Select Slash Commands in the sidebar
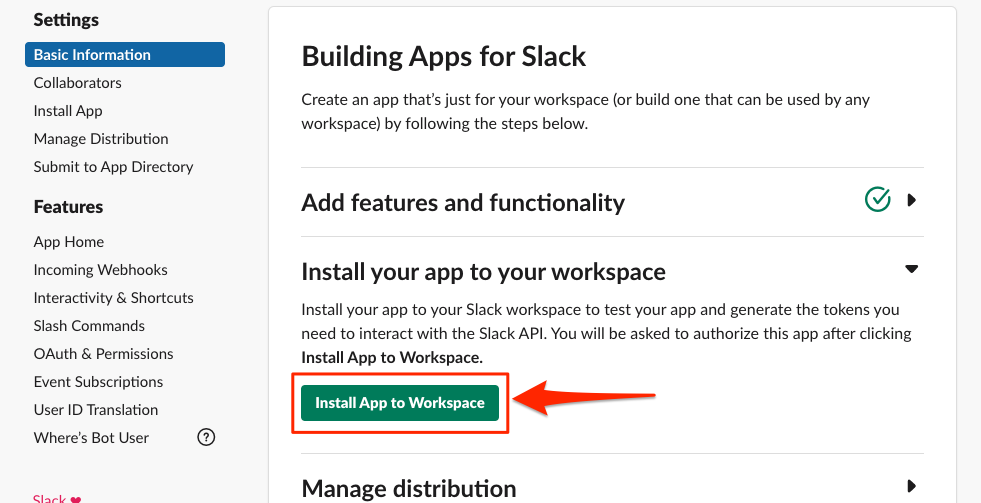Screen dimensions: 981x503 tap(89, 326)
